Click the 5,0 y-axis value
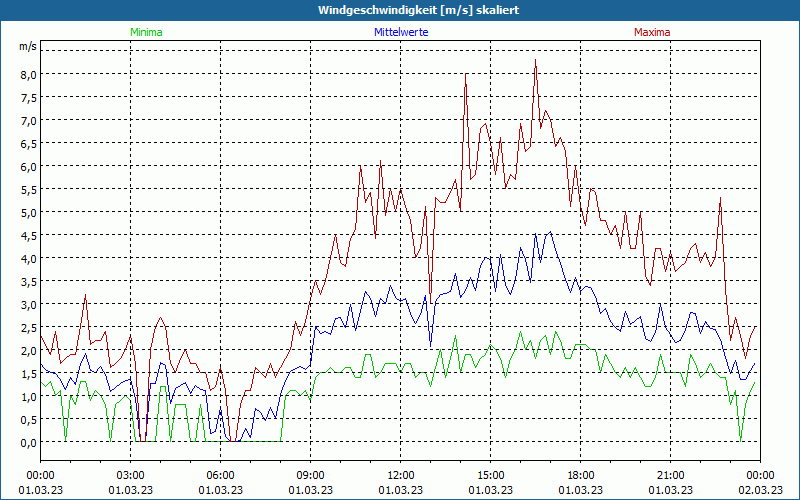The height and width of the screenshot is (500, 800). (29, 212)
